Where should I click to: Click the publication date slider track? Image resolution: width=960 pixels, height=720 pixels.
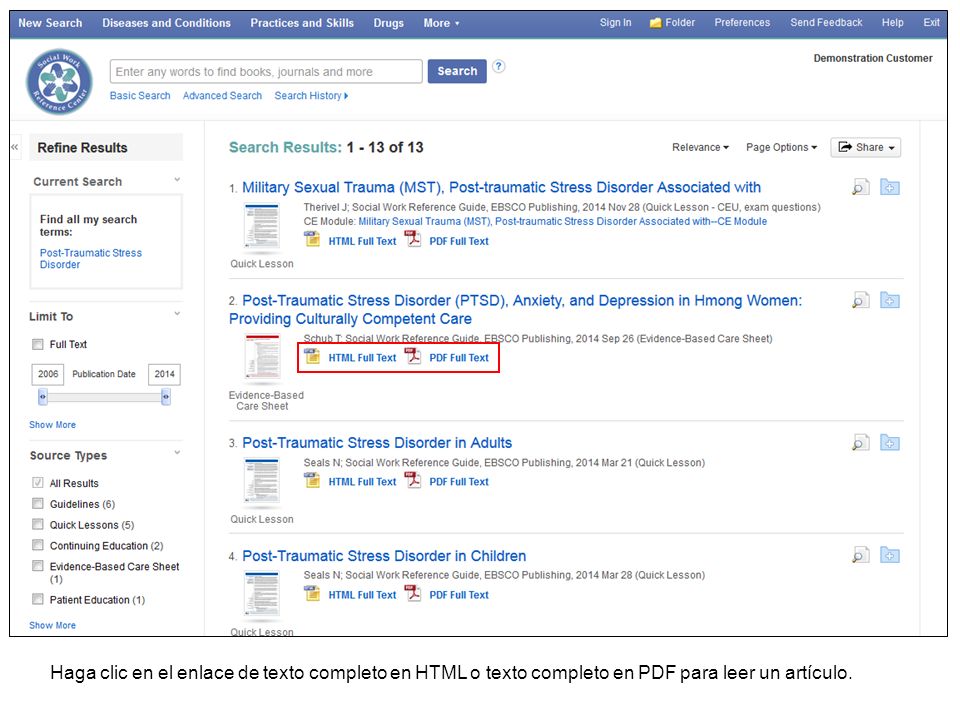coord(104,397)
